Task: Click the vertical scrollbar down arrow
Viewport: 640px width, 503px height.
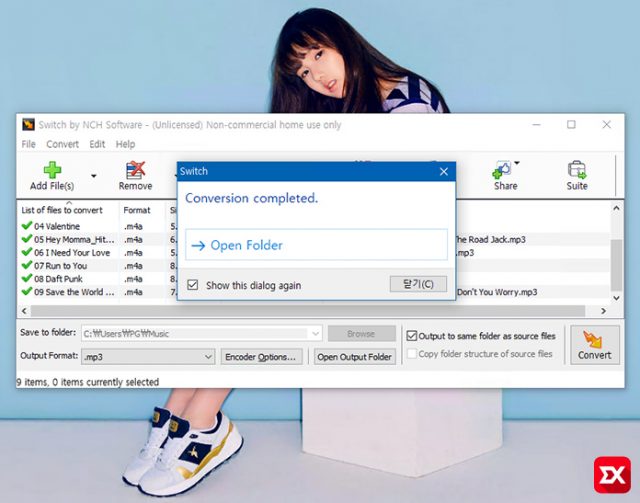Action: click(616, 298)
